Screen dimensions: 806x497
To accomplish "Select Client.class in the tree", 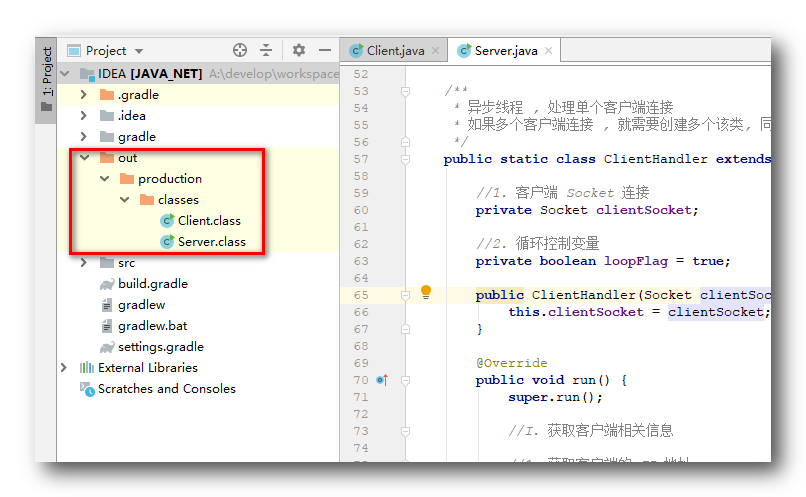I will tap(209, 220).
